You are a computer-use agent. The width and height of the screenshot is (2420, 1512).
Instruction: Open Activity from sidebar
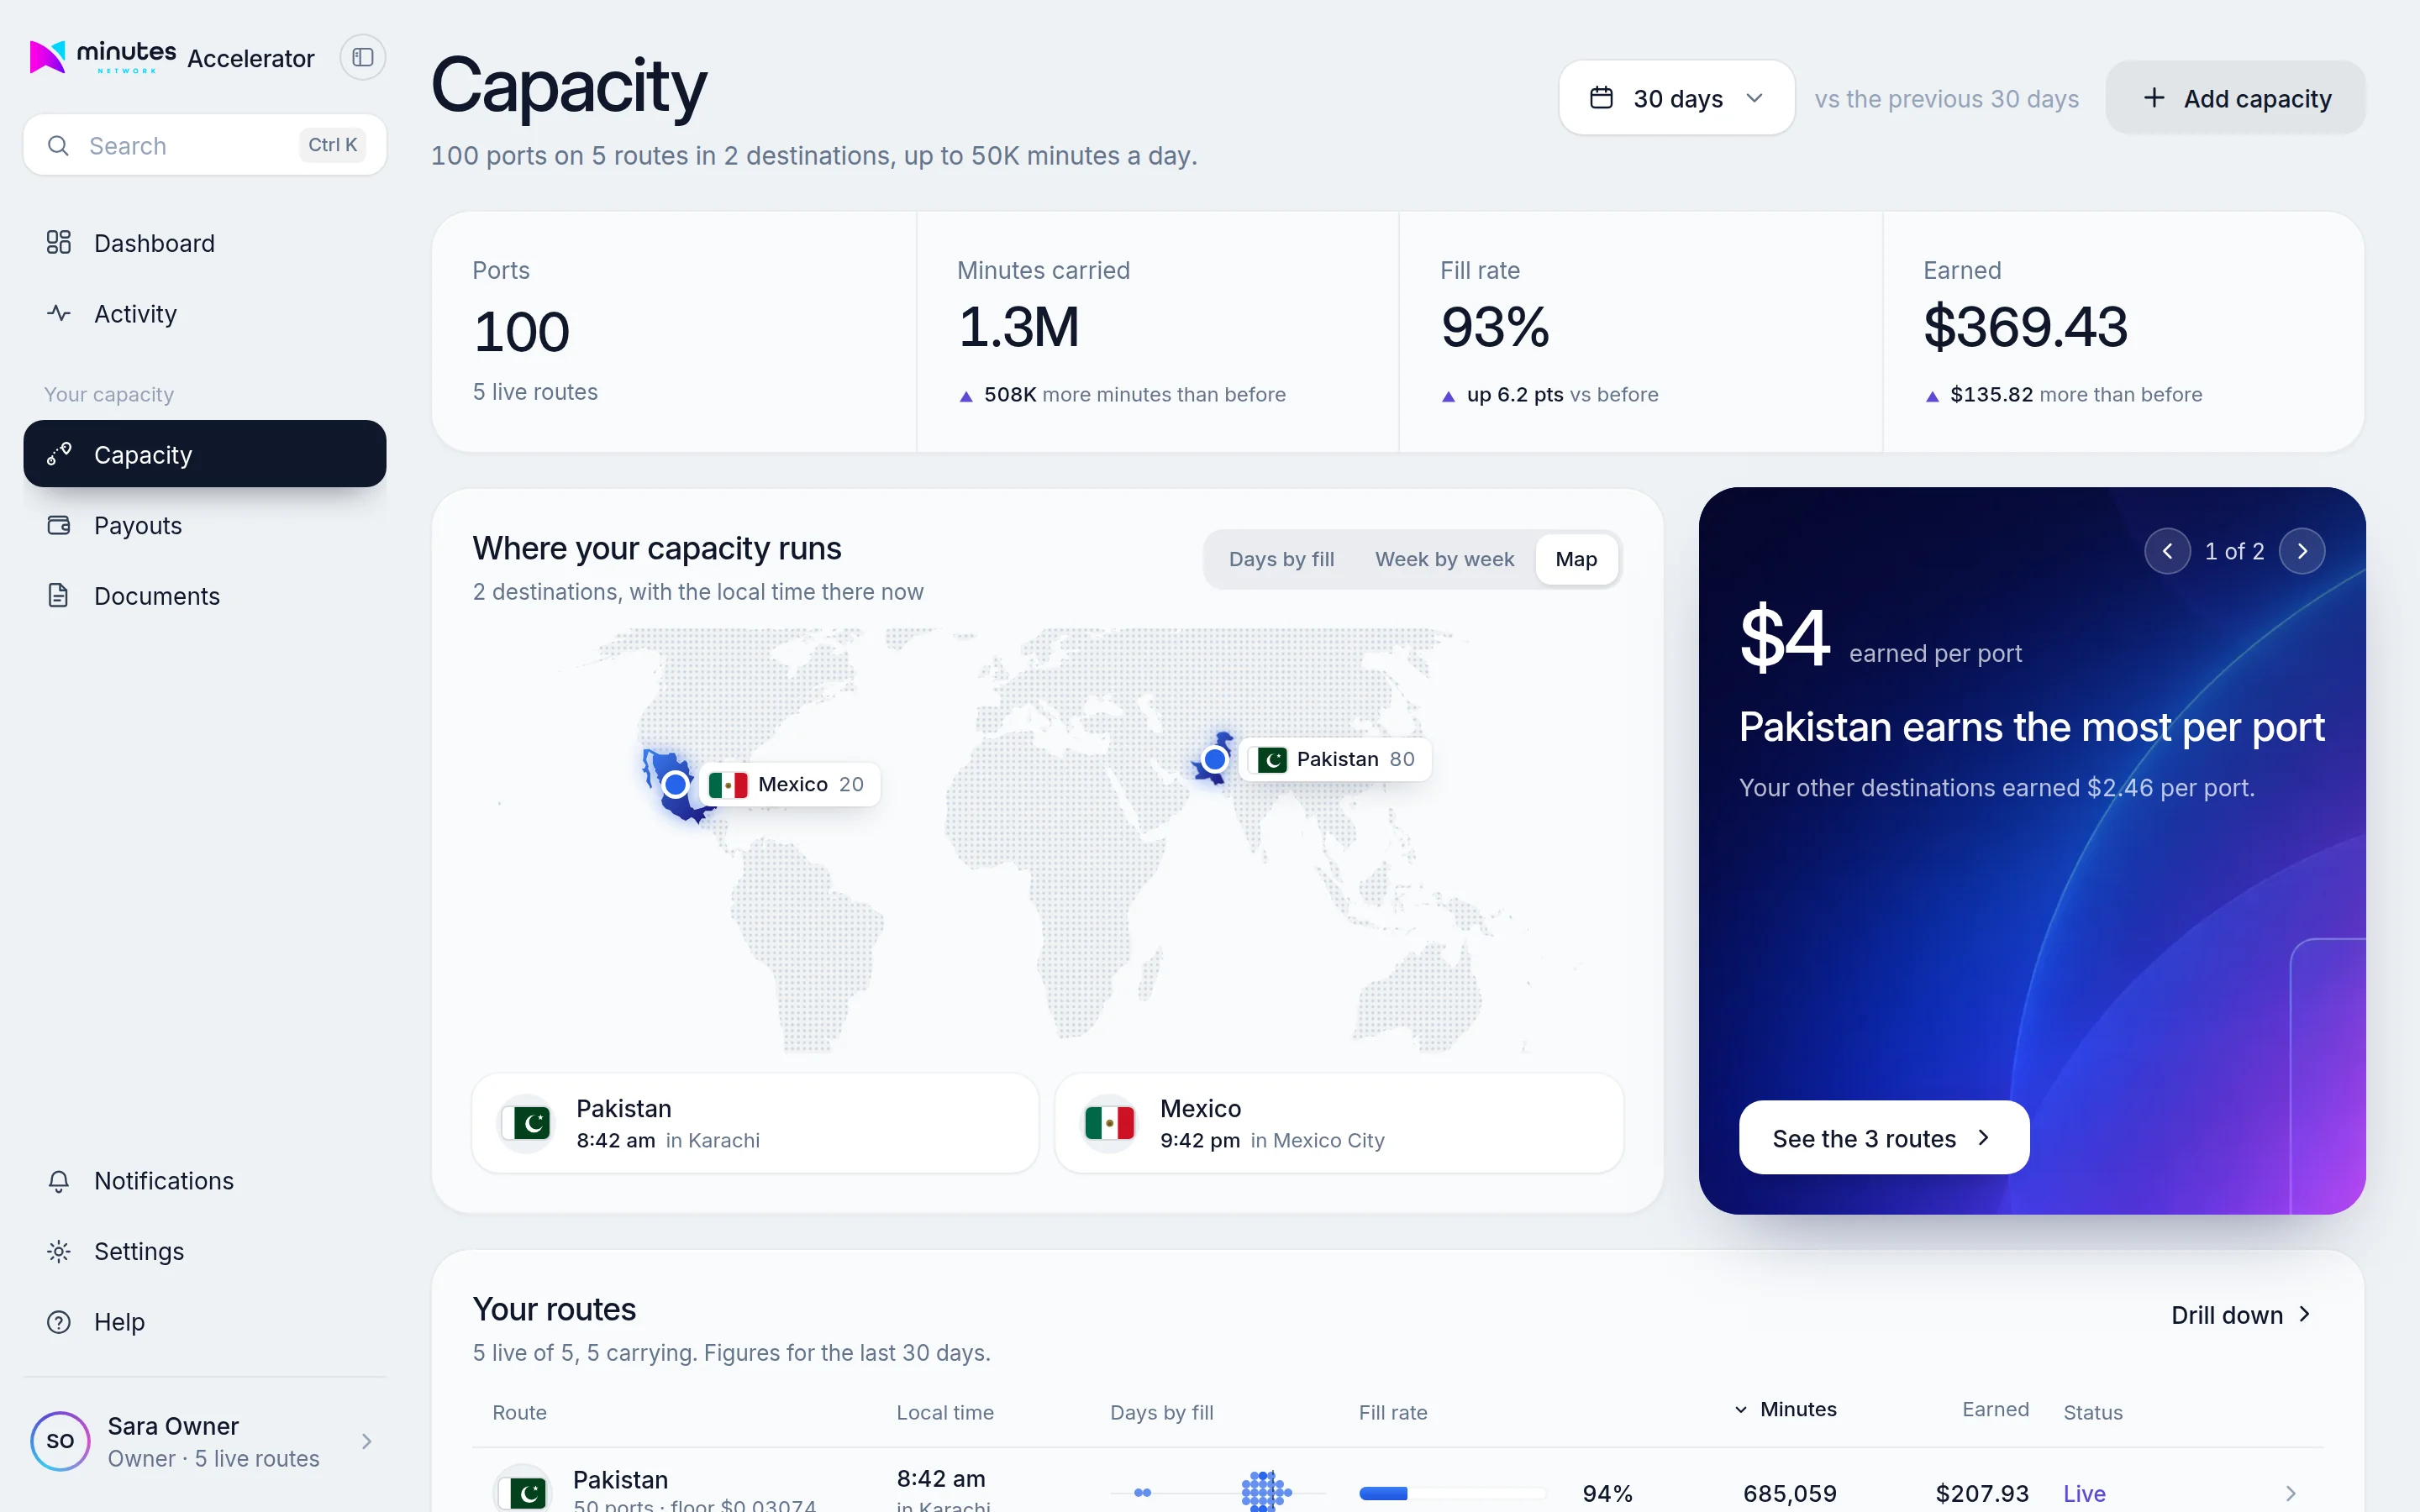[205, 313]
